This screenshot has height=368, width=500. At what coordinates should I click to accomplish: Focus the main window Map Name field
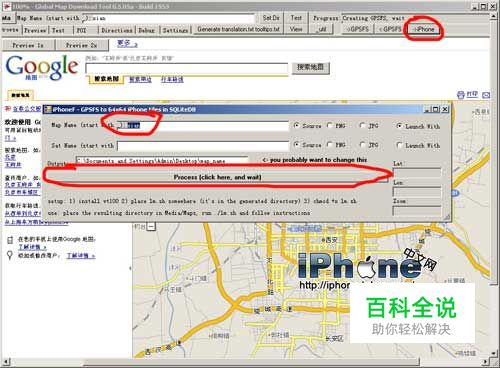point(168,18)
